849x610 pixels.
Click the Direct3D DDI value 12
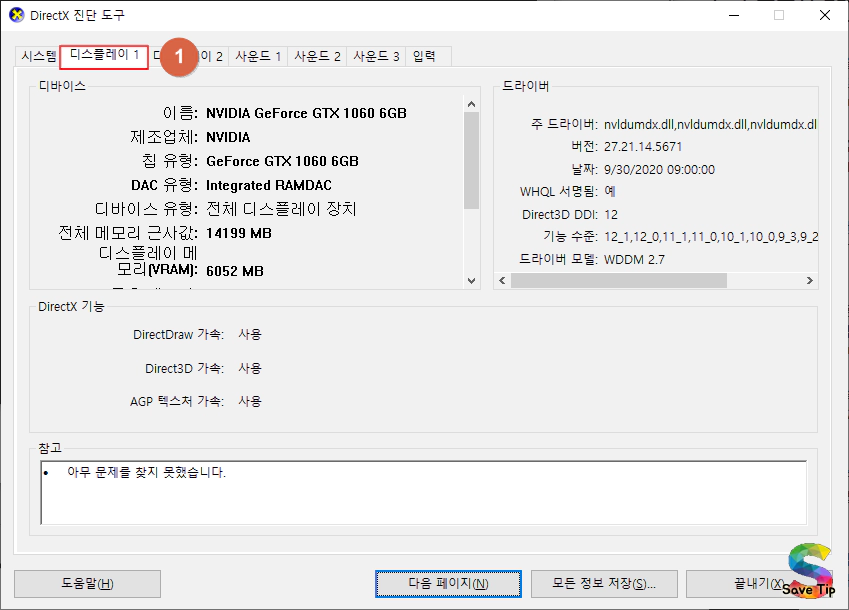611,215
